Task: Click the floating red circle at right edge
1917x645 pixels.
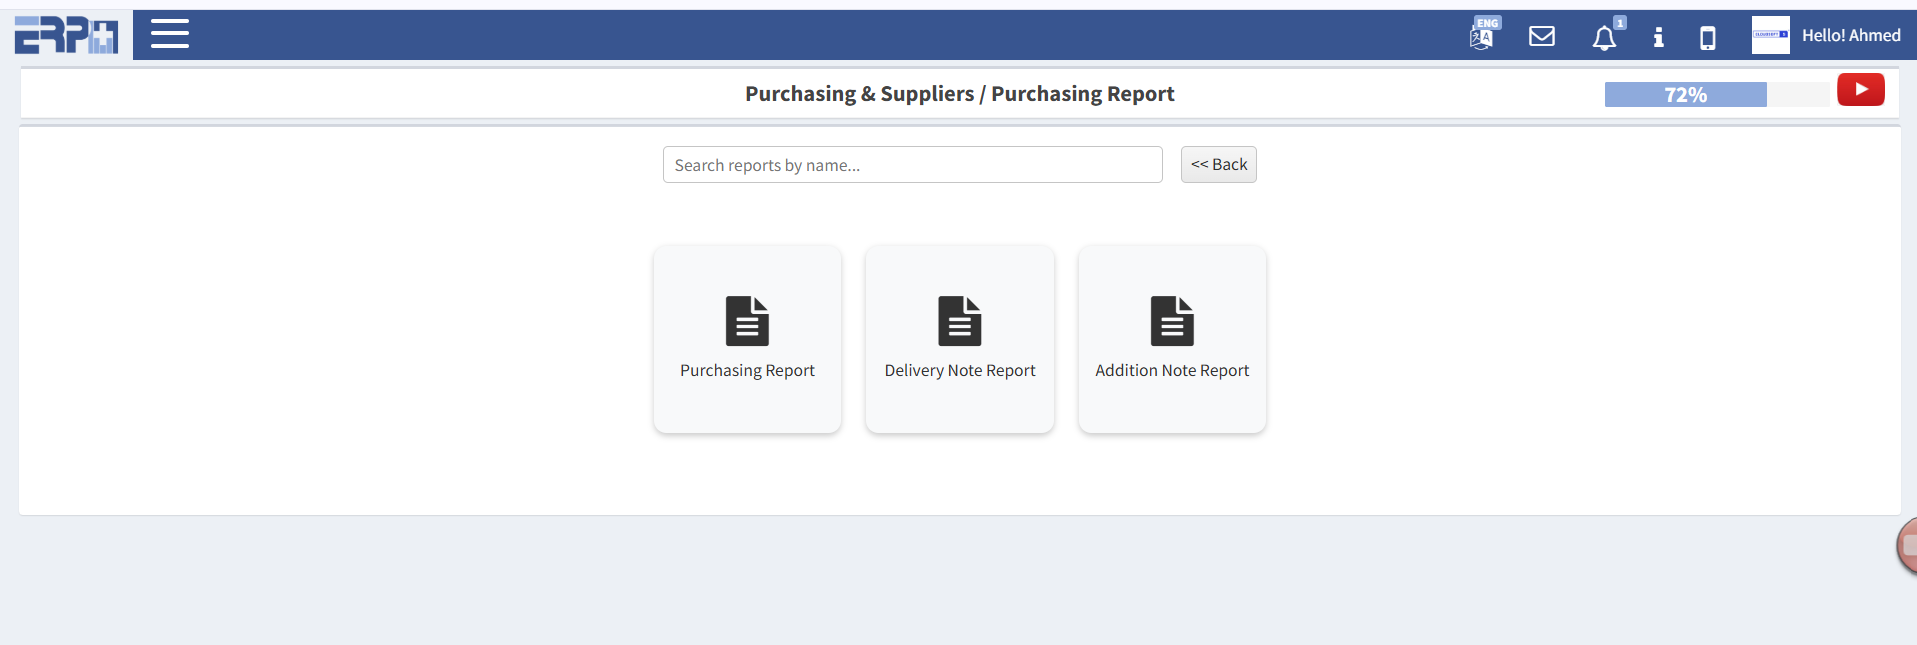Action: click(1907, 546)
